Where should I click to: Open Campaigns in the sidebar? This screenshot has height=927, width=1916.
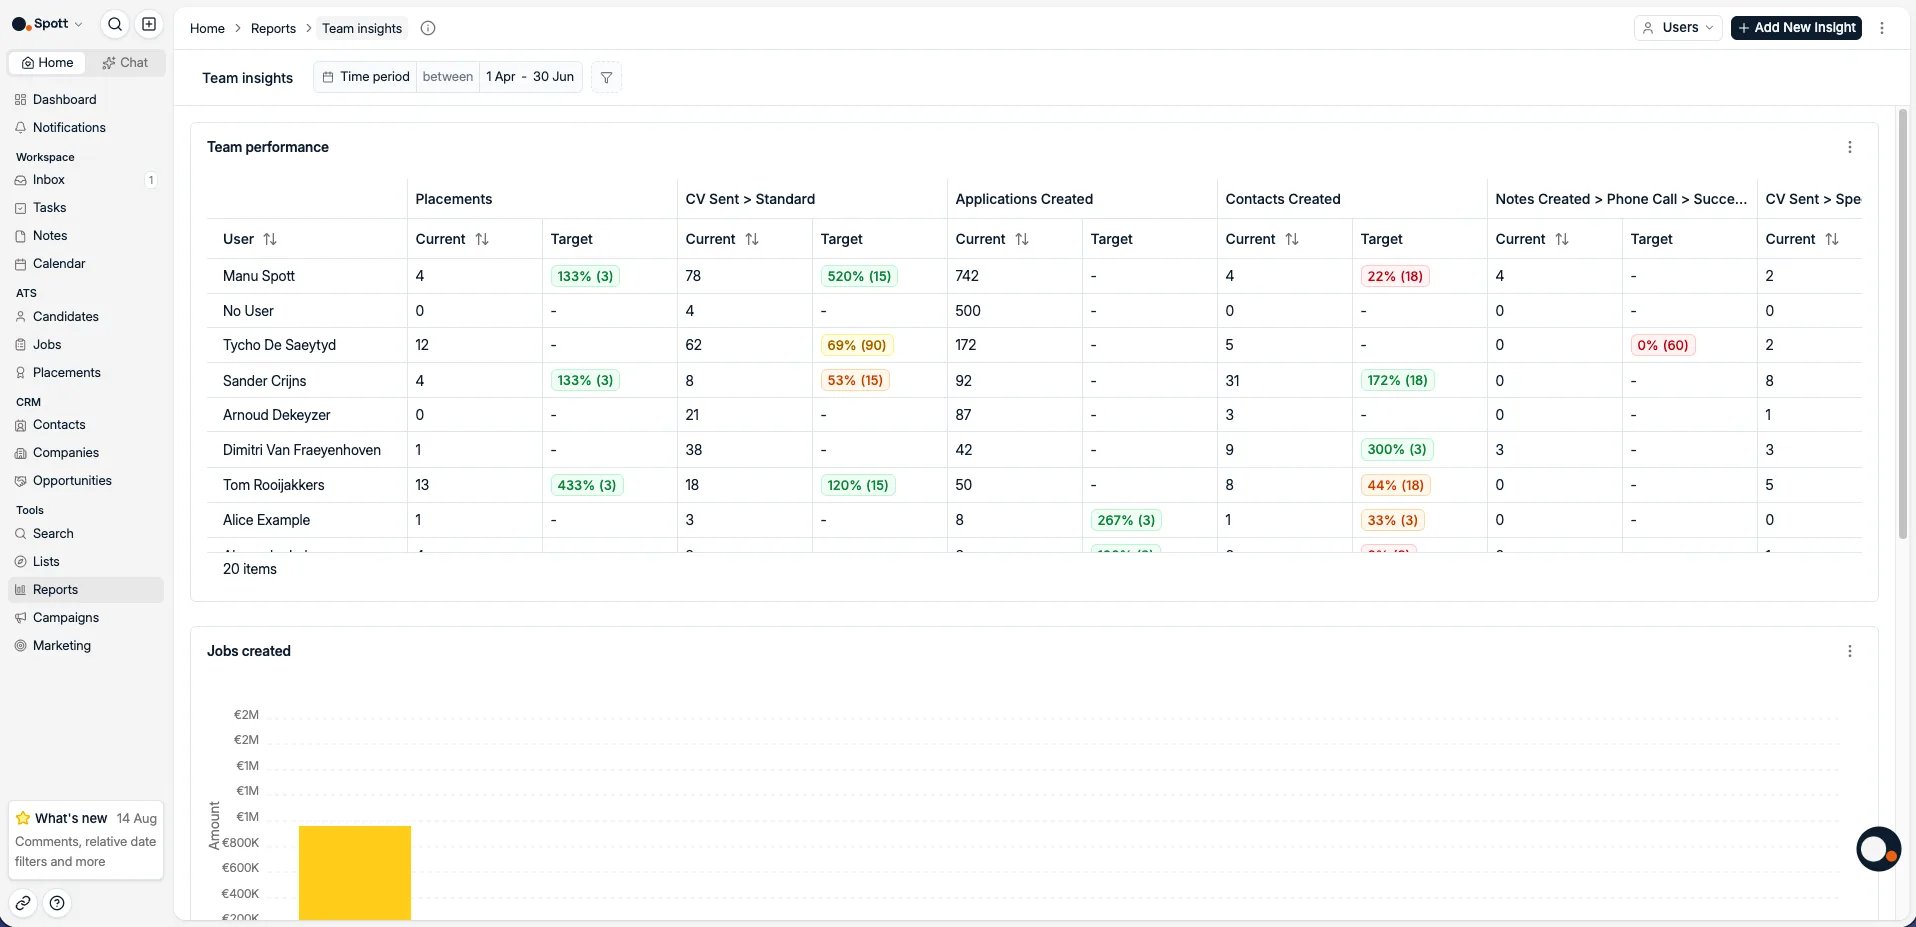86,618
